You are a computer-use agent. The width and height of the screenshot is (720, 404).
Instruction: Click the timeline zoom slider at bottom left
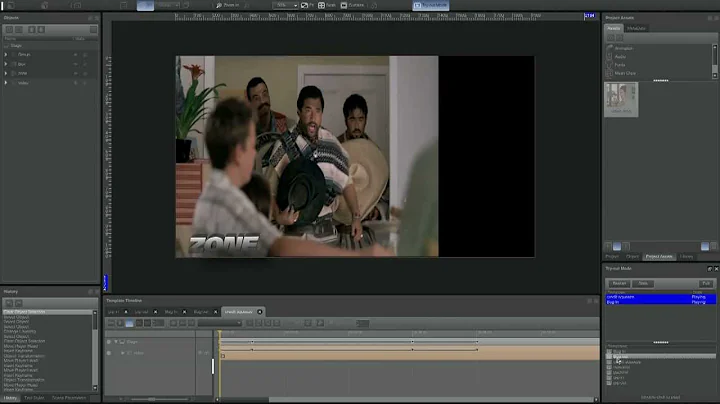(x=152, y=399)
